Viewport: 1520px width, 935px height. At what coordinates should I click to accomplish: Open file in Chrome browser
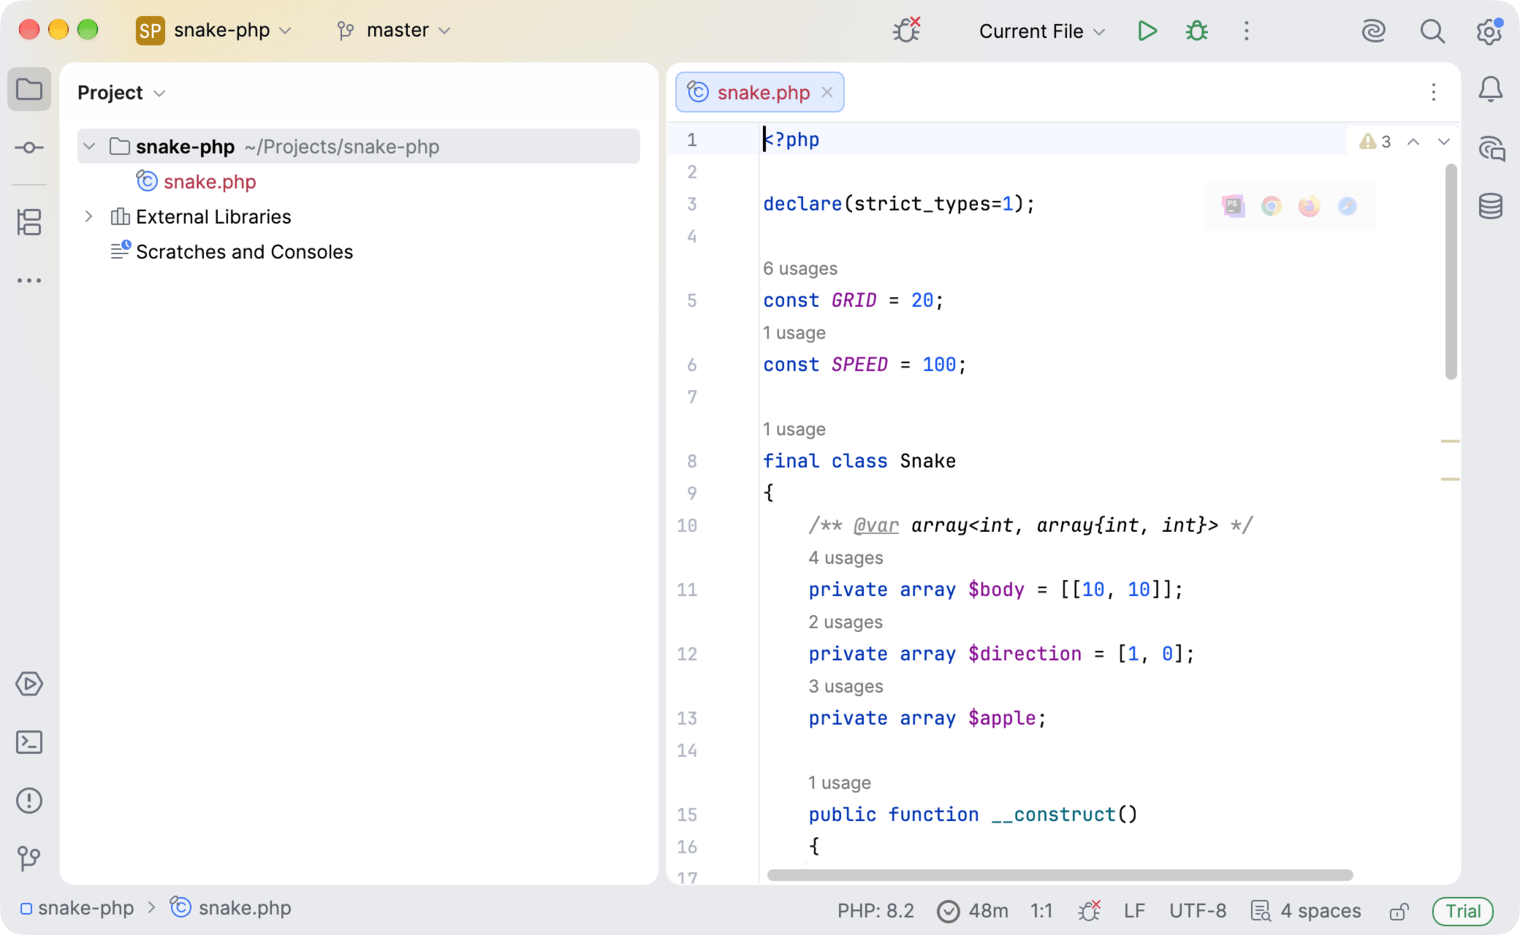pos(1271,206)
